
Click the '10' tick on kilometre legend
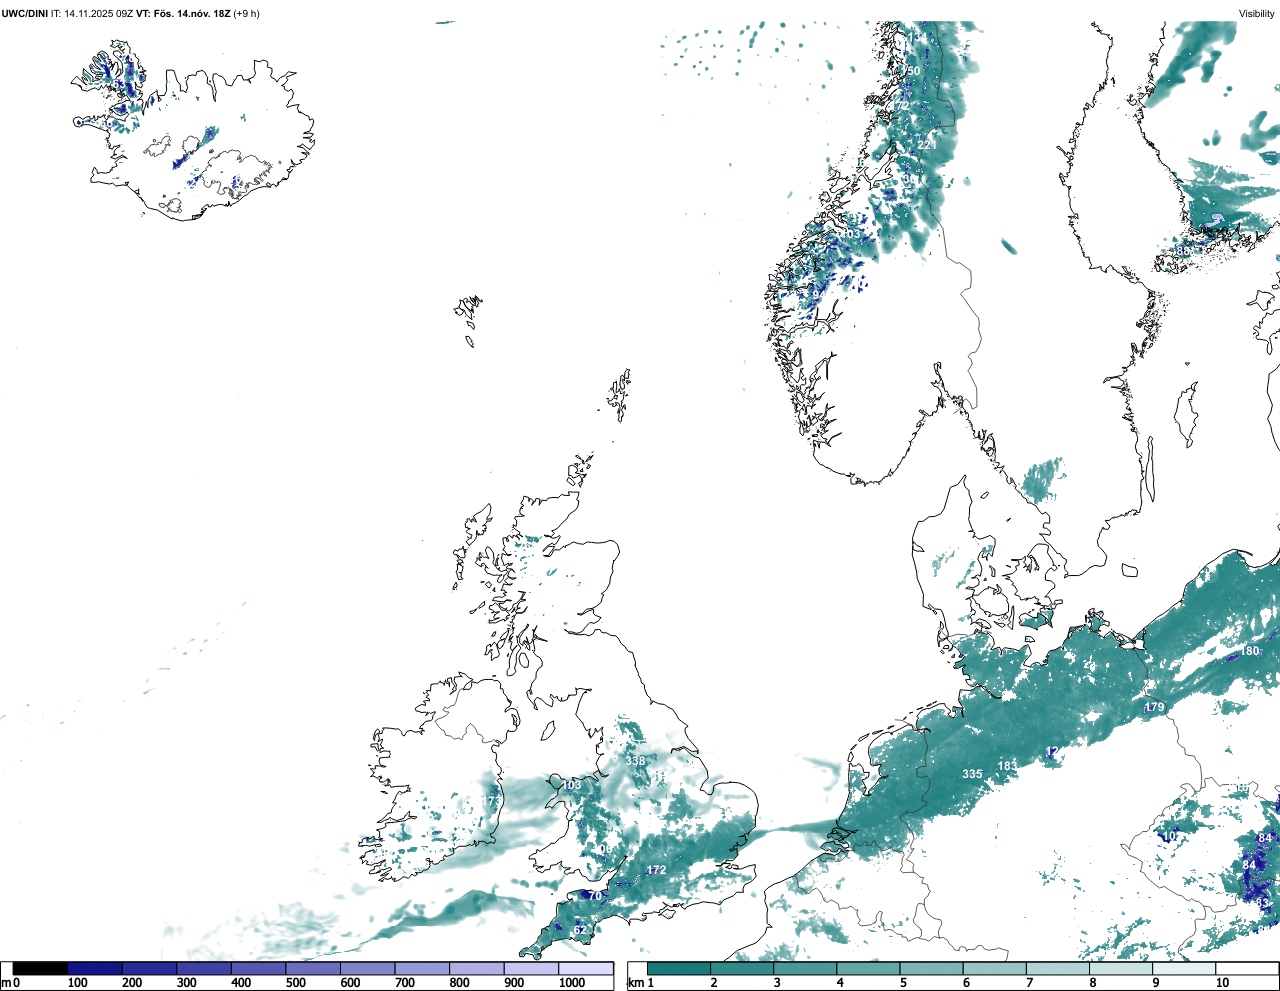pos(1222,983)
